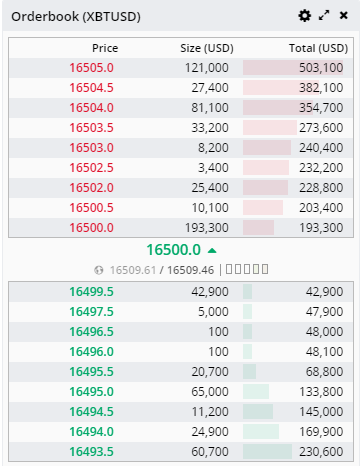This screenshot has height=466, width=361.
Task: Select ask price 16505.0
Action: 92,68
